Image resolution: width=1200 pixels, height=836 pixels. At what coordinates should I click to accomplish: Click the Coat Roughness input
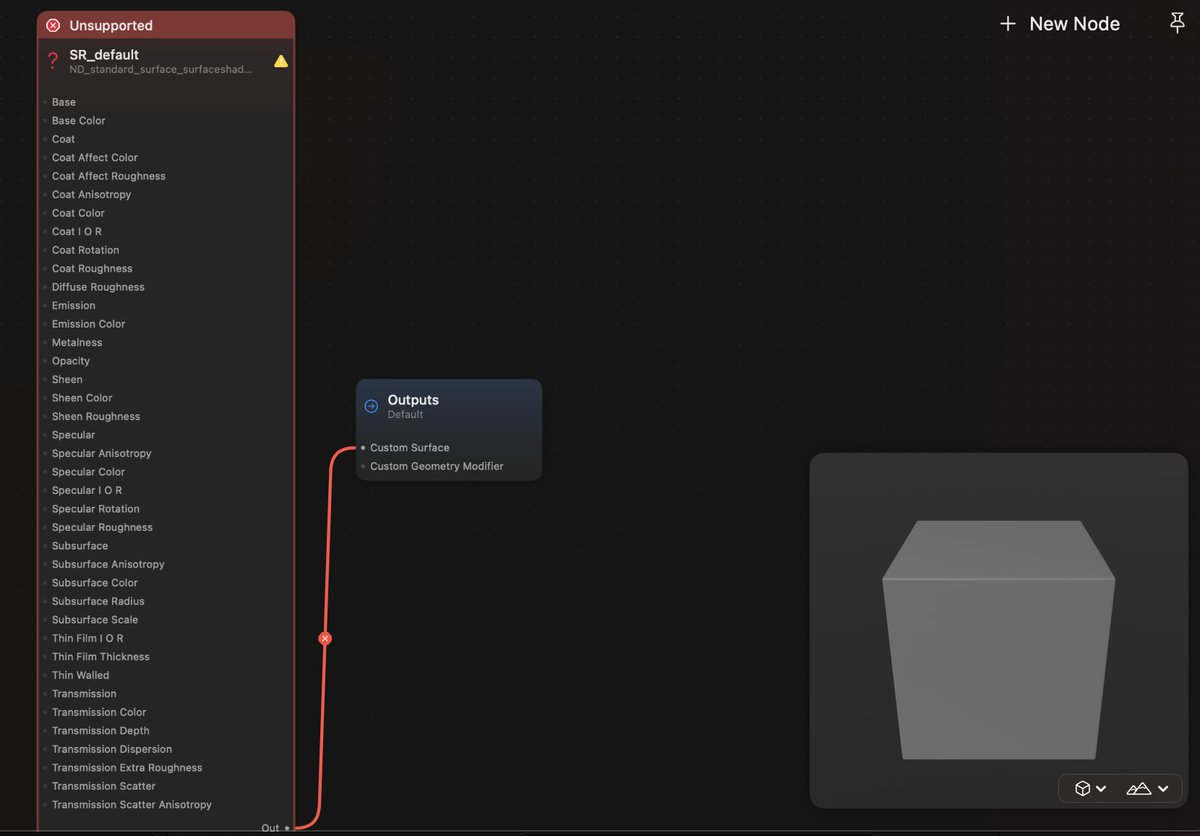point(92,268)
